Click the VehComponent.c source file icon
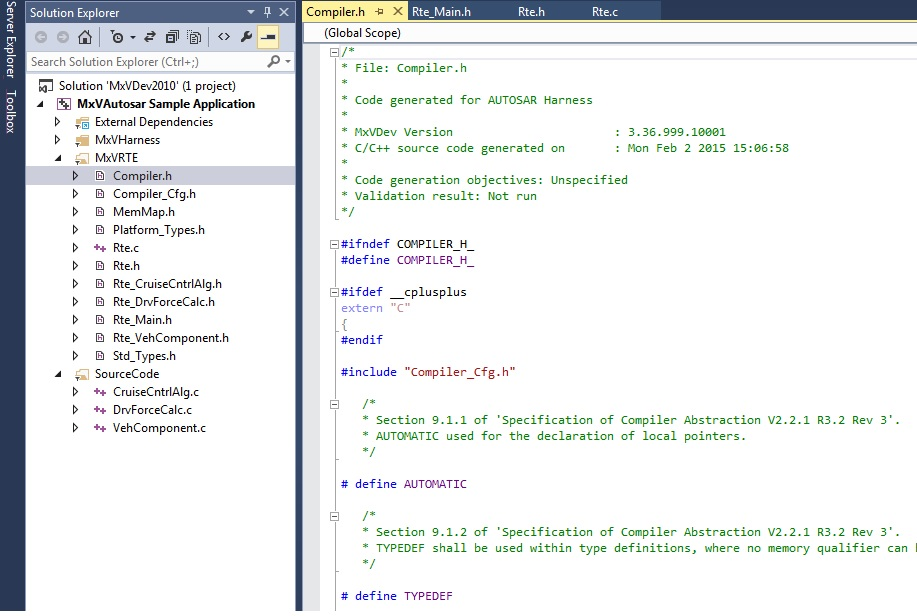 click(x=100, y=428)
